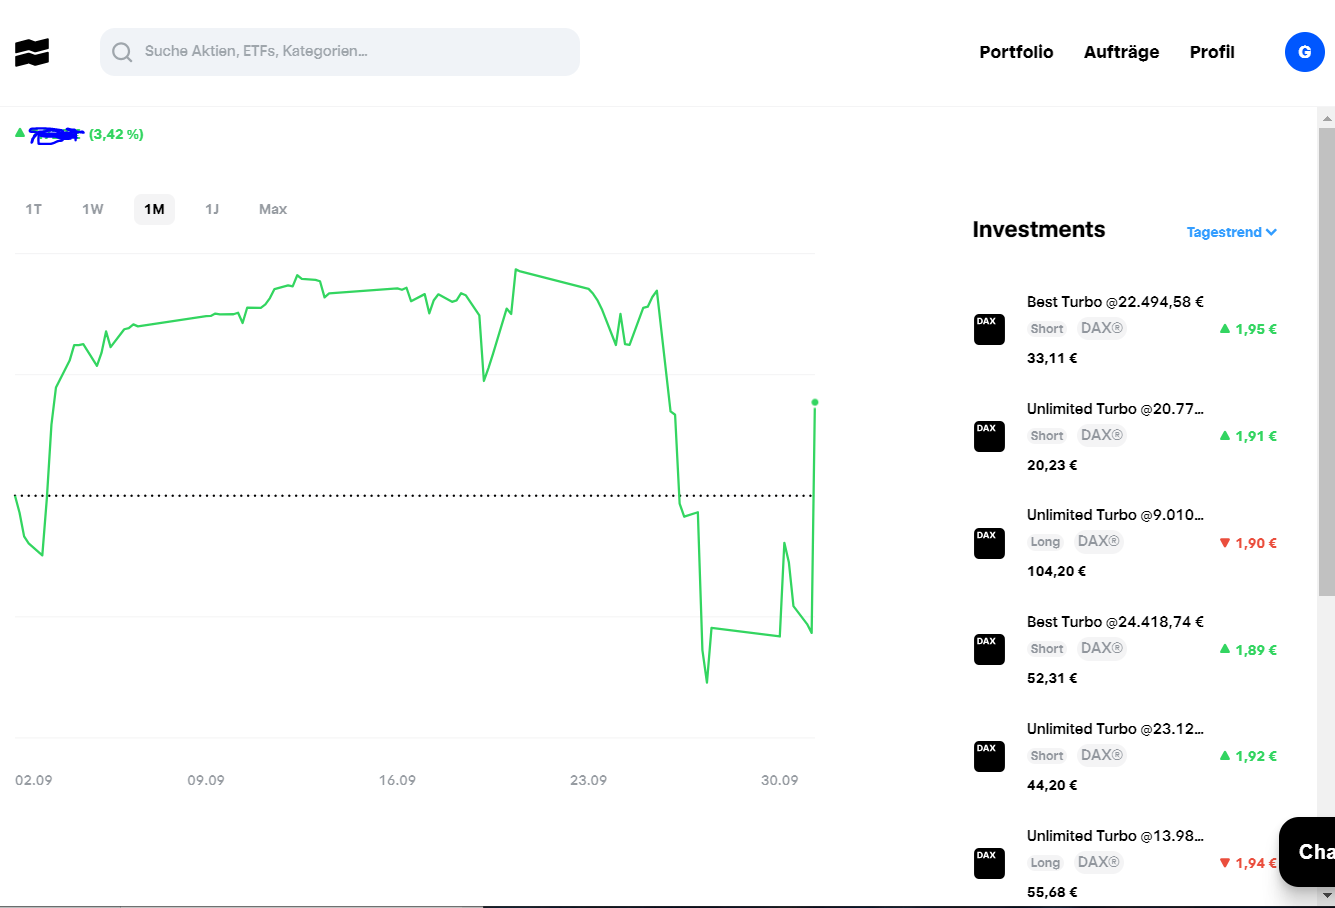Go to Aufträge in navigation
The image size is (1335, 908).
pos(1121,52)
